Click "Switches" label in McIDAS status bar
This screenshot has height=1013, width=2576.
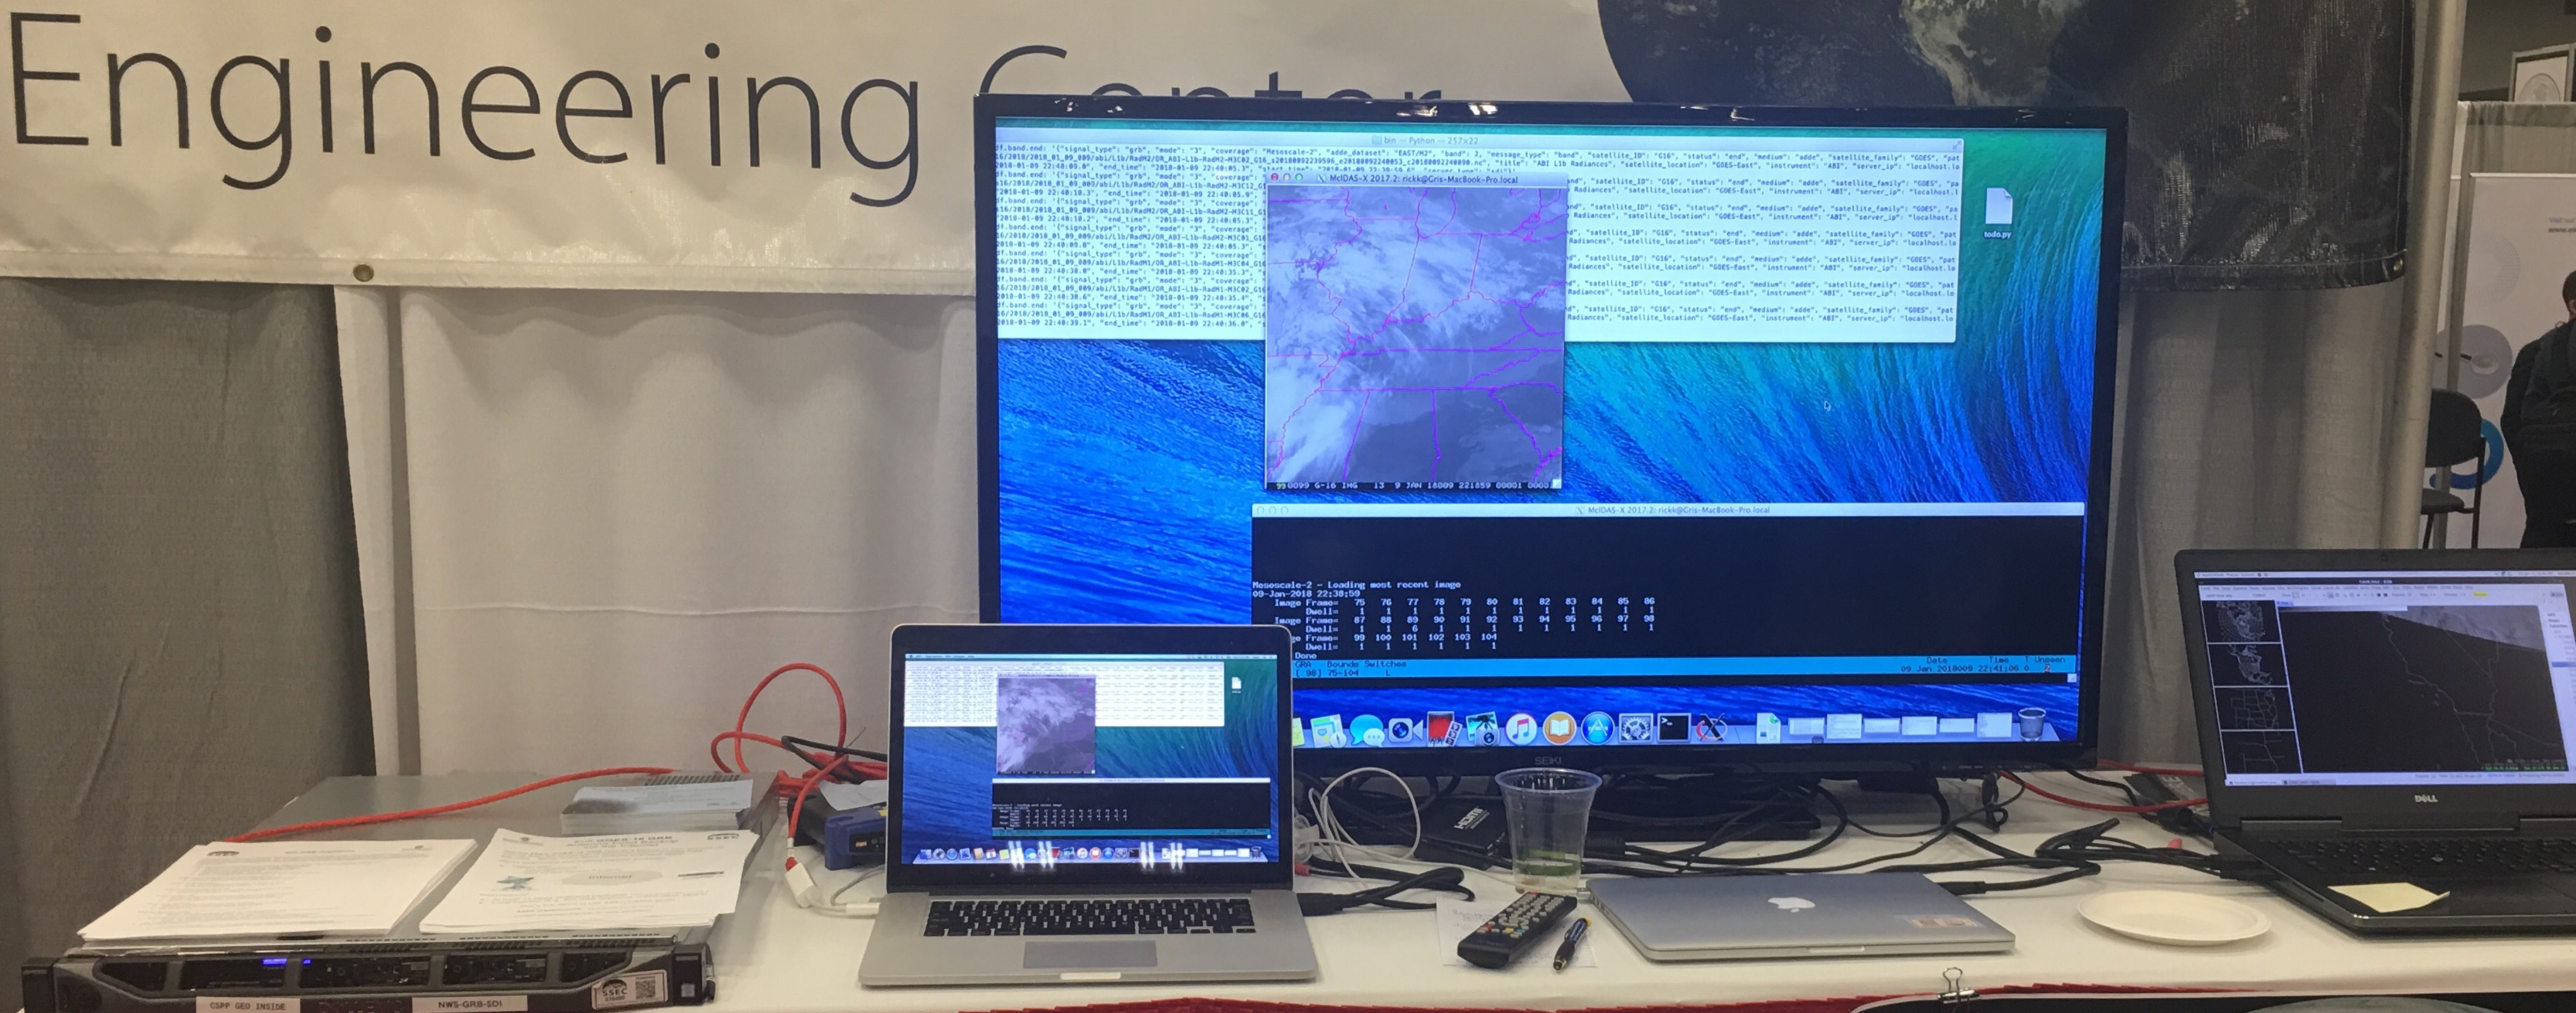click(1386, 665)
